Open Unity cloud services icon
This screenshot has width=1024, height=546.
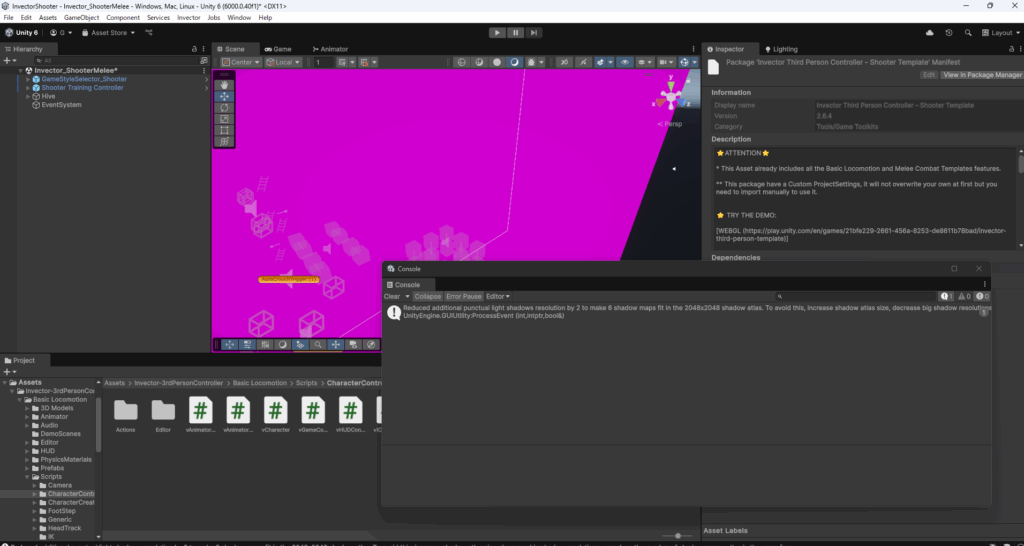[x=930, y=33]
